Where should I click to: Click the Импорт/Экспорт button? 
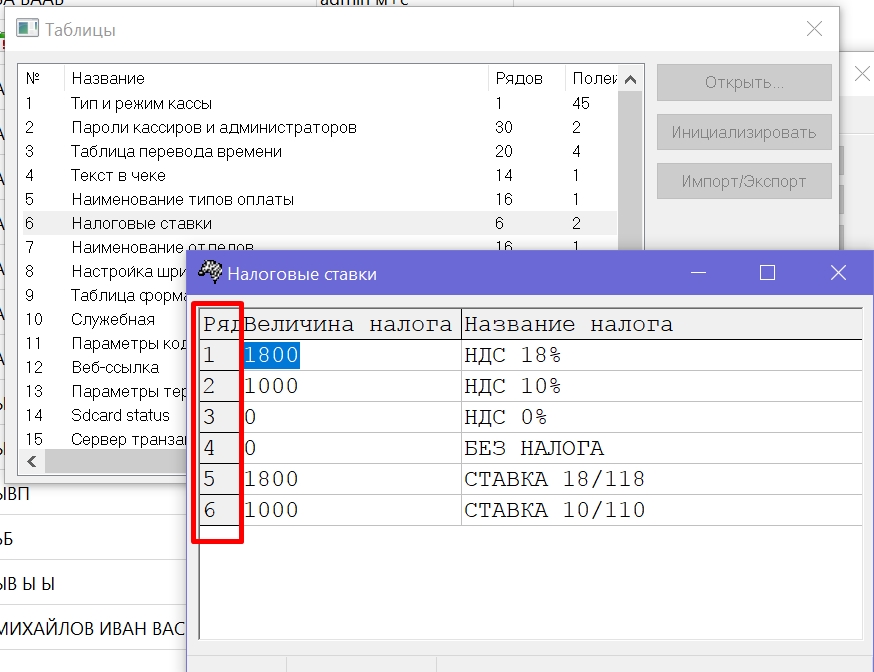pos(744,181)
